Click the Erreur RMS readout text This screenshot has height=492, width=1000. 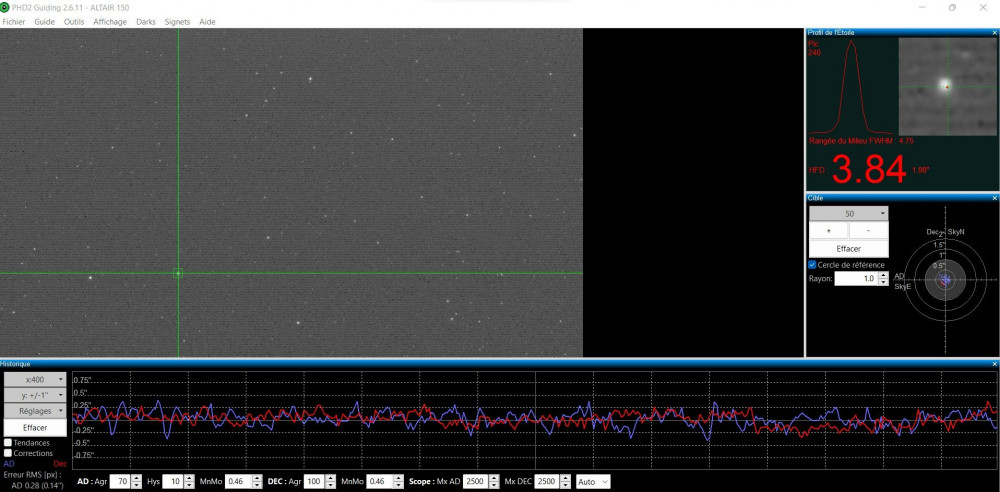(x=31, y=475)
